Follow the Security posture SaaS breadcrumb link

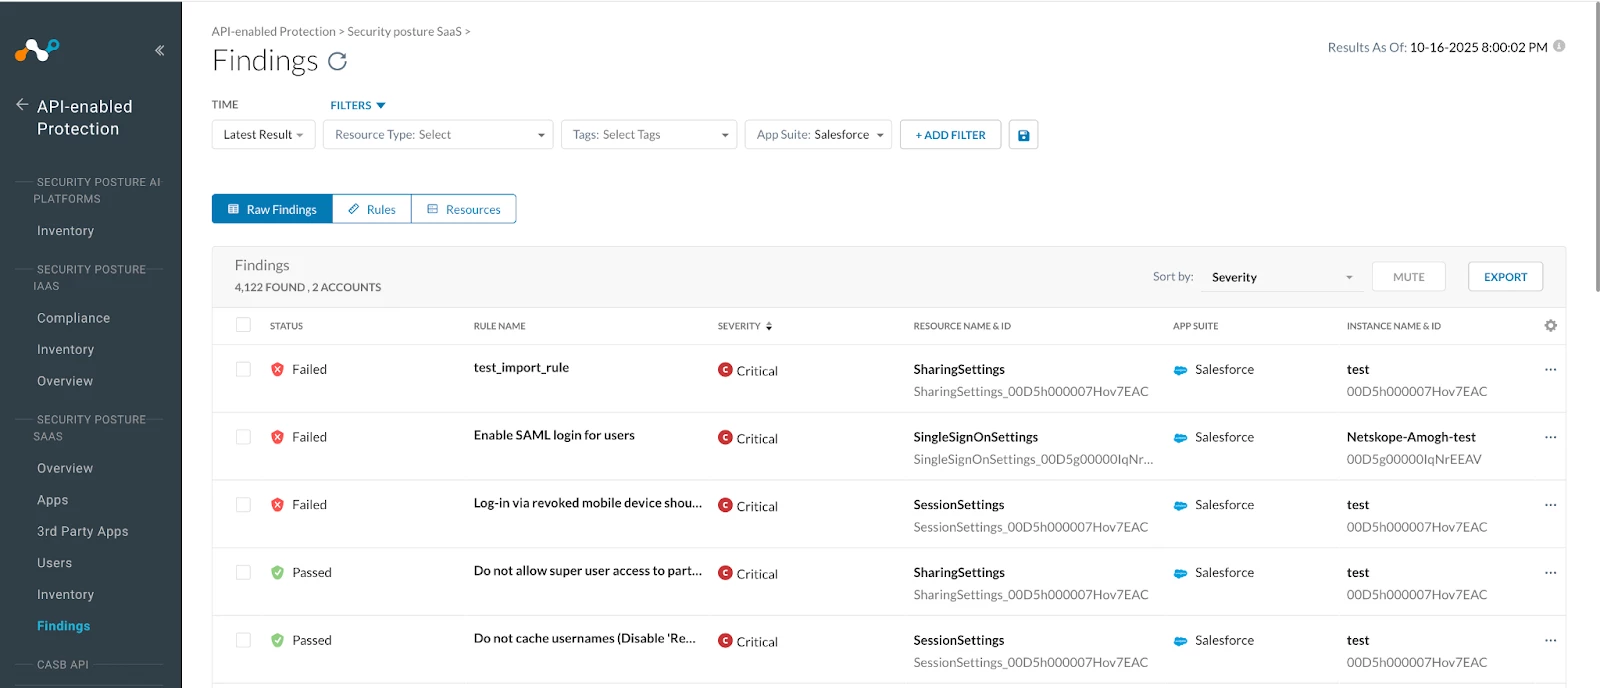tap(404, 32)
